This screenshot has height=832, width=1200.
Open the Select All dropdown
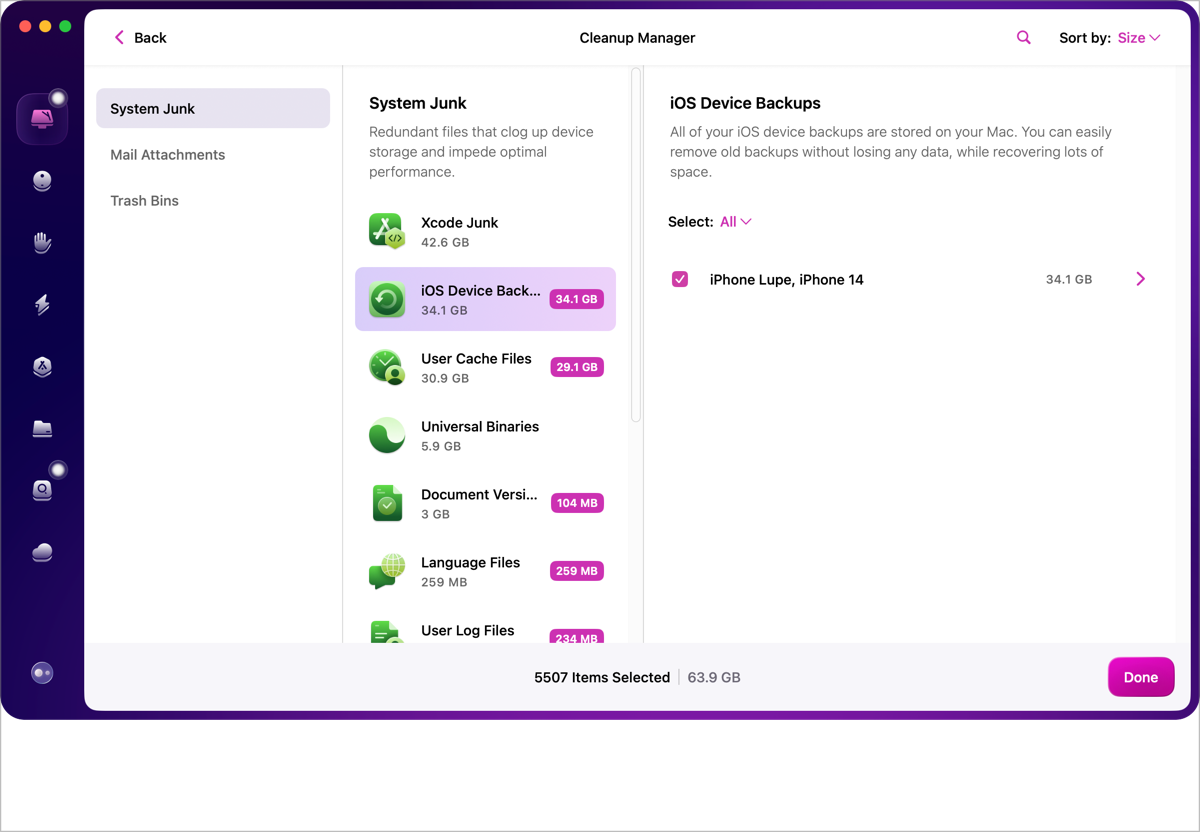pos(735,222)
